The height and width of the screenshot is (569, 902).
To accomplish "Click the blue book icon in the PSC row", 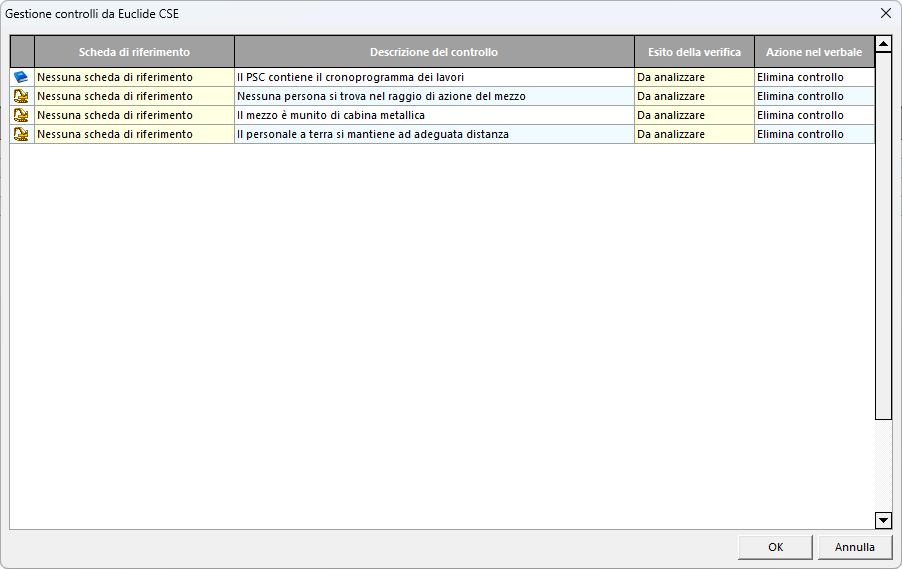I will click(x=21, y=77).
